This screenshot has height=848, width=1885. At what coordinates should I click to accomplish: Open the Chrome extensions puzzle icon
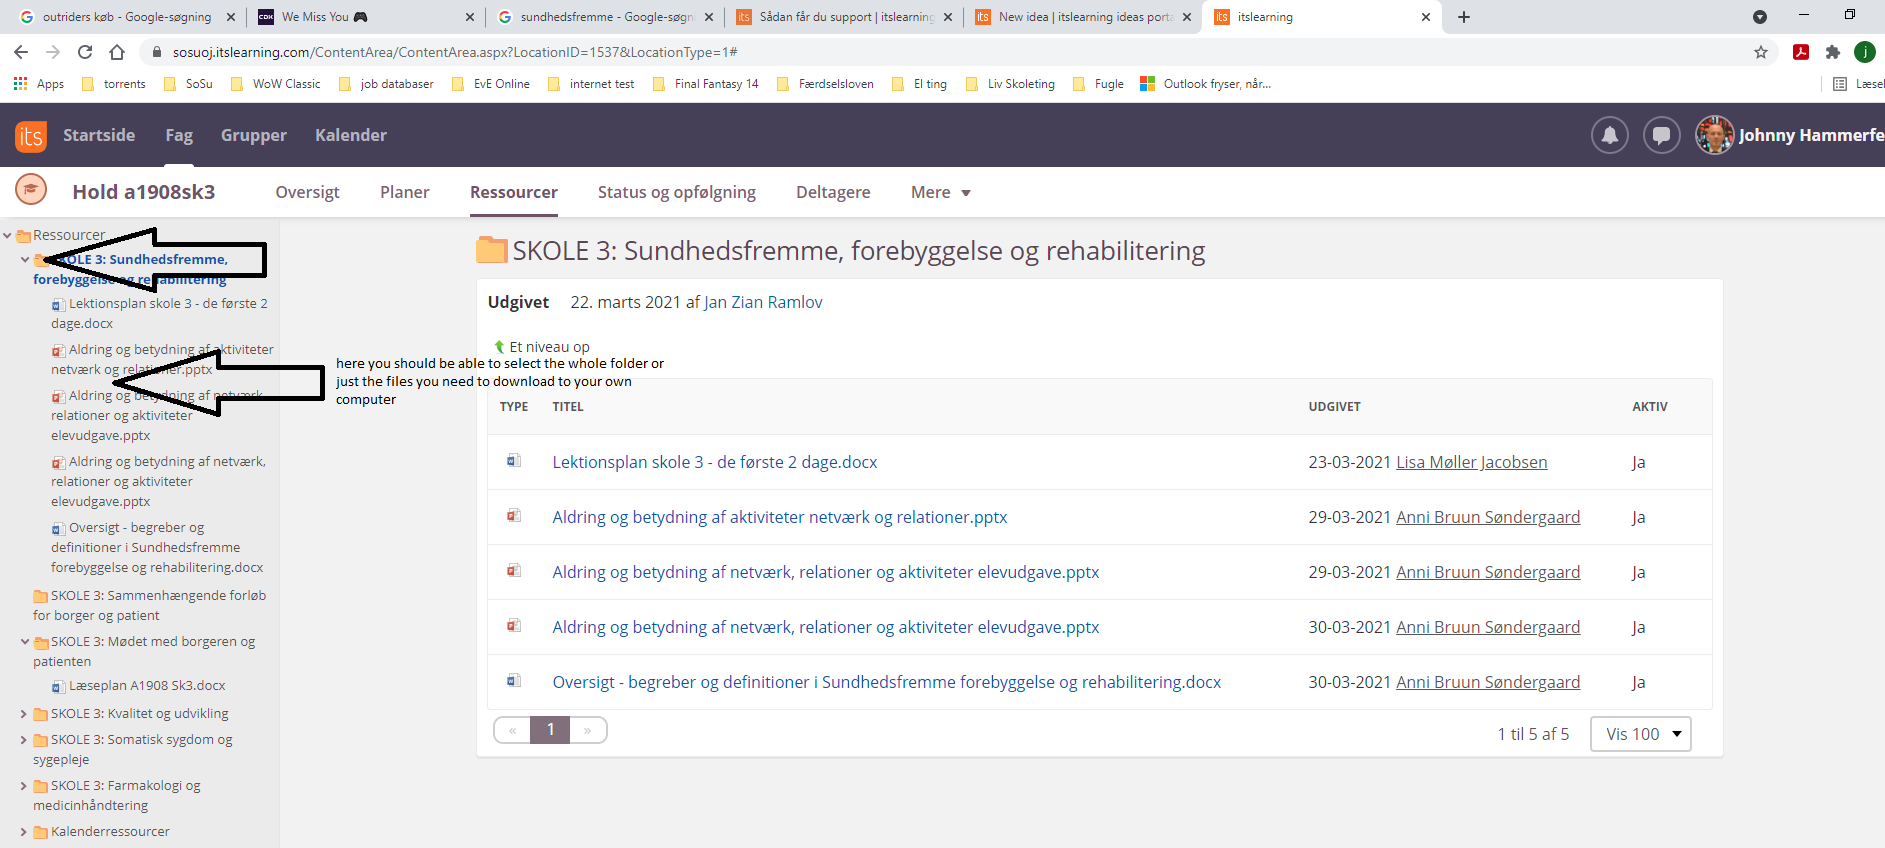[x=1833, y=52]
